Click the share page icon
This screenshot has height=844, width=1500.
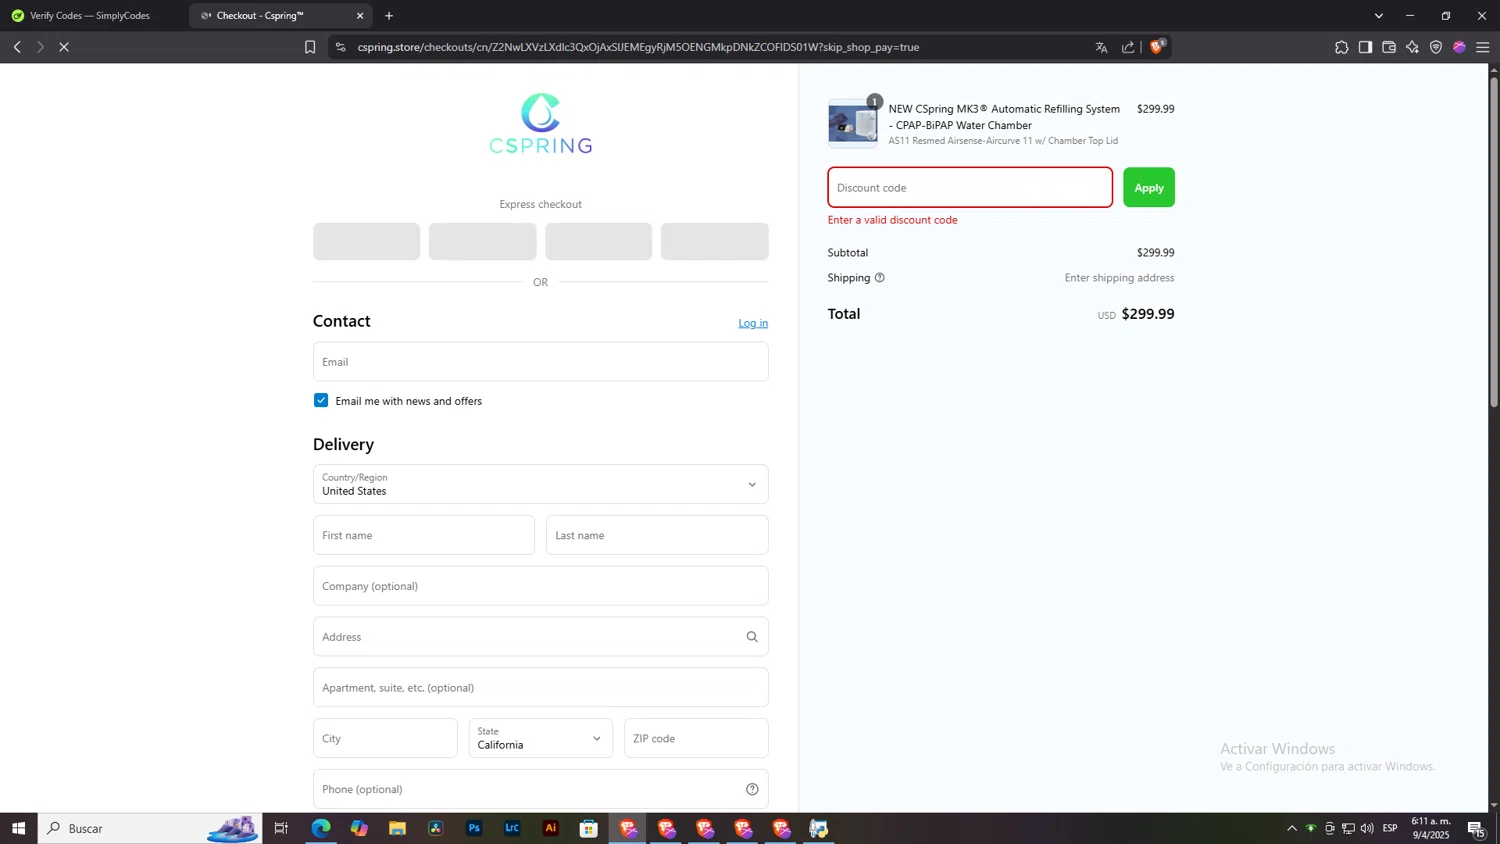click(1128, 47)
